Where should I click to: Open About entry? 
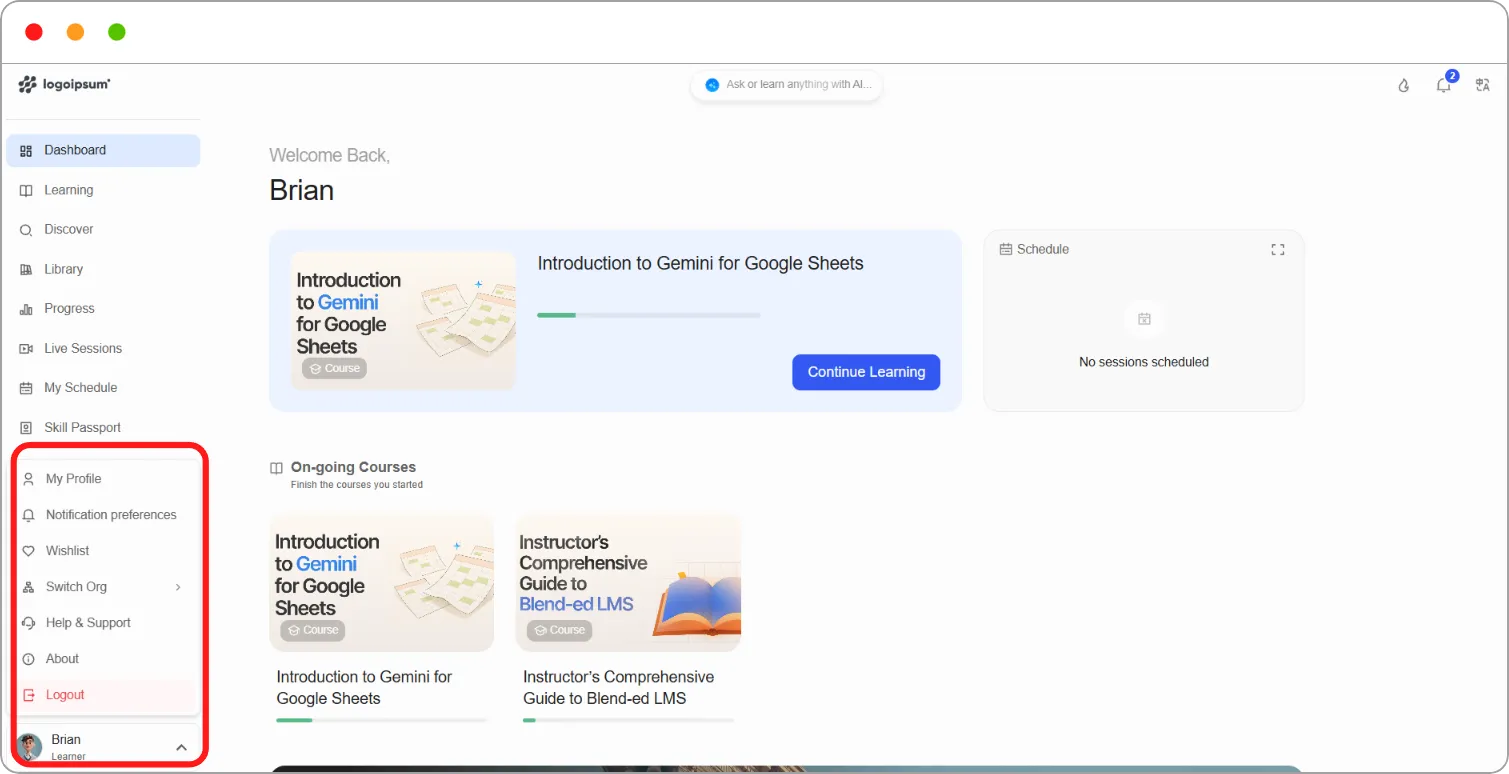coord(104,659)
